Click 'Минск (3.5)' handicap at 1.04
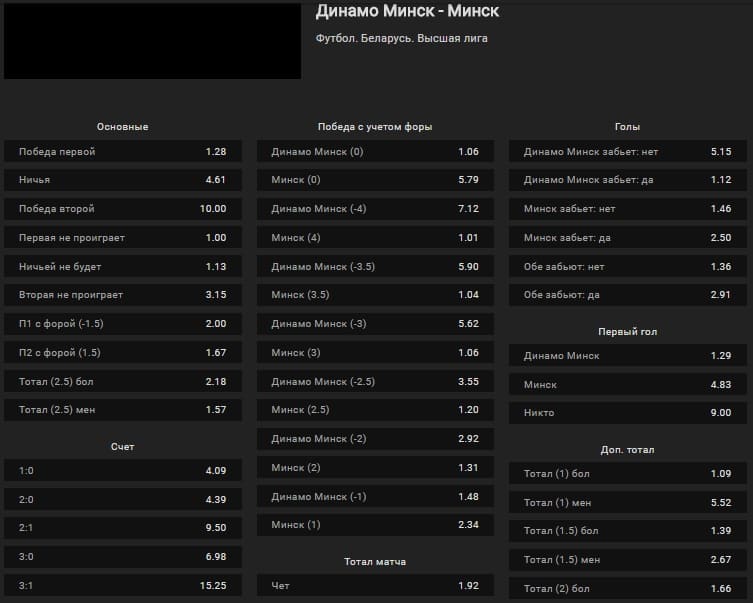The width and height of the screenshot is (753, 603). click(x=375, y=295)
